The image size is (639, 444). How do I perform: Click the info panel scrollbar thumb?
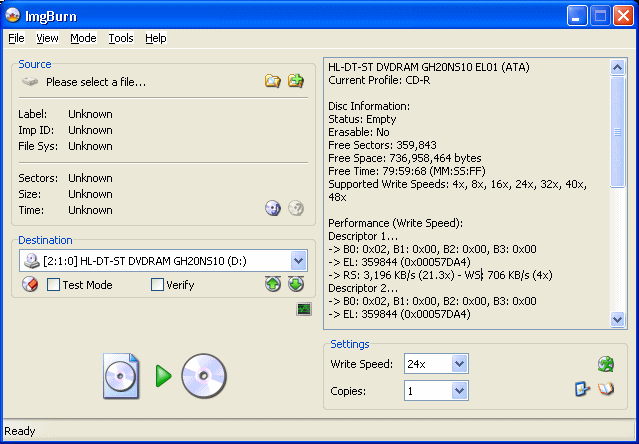617,132
